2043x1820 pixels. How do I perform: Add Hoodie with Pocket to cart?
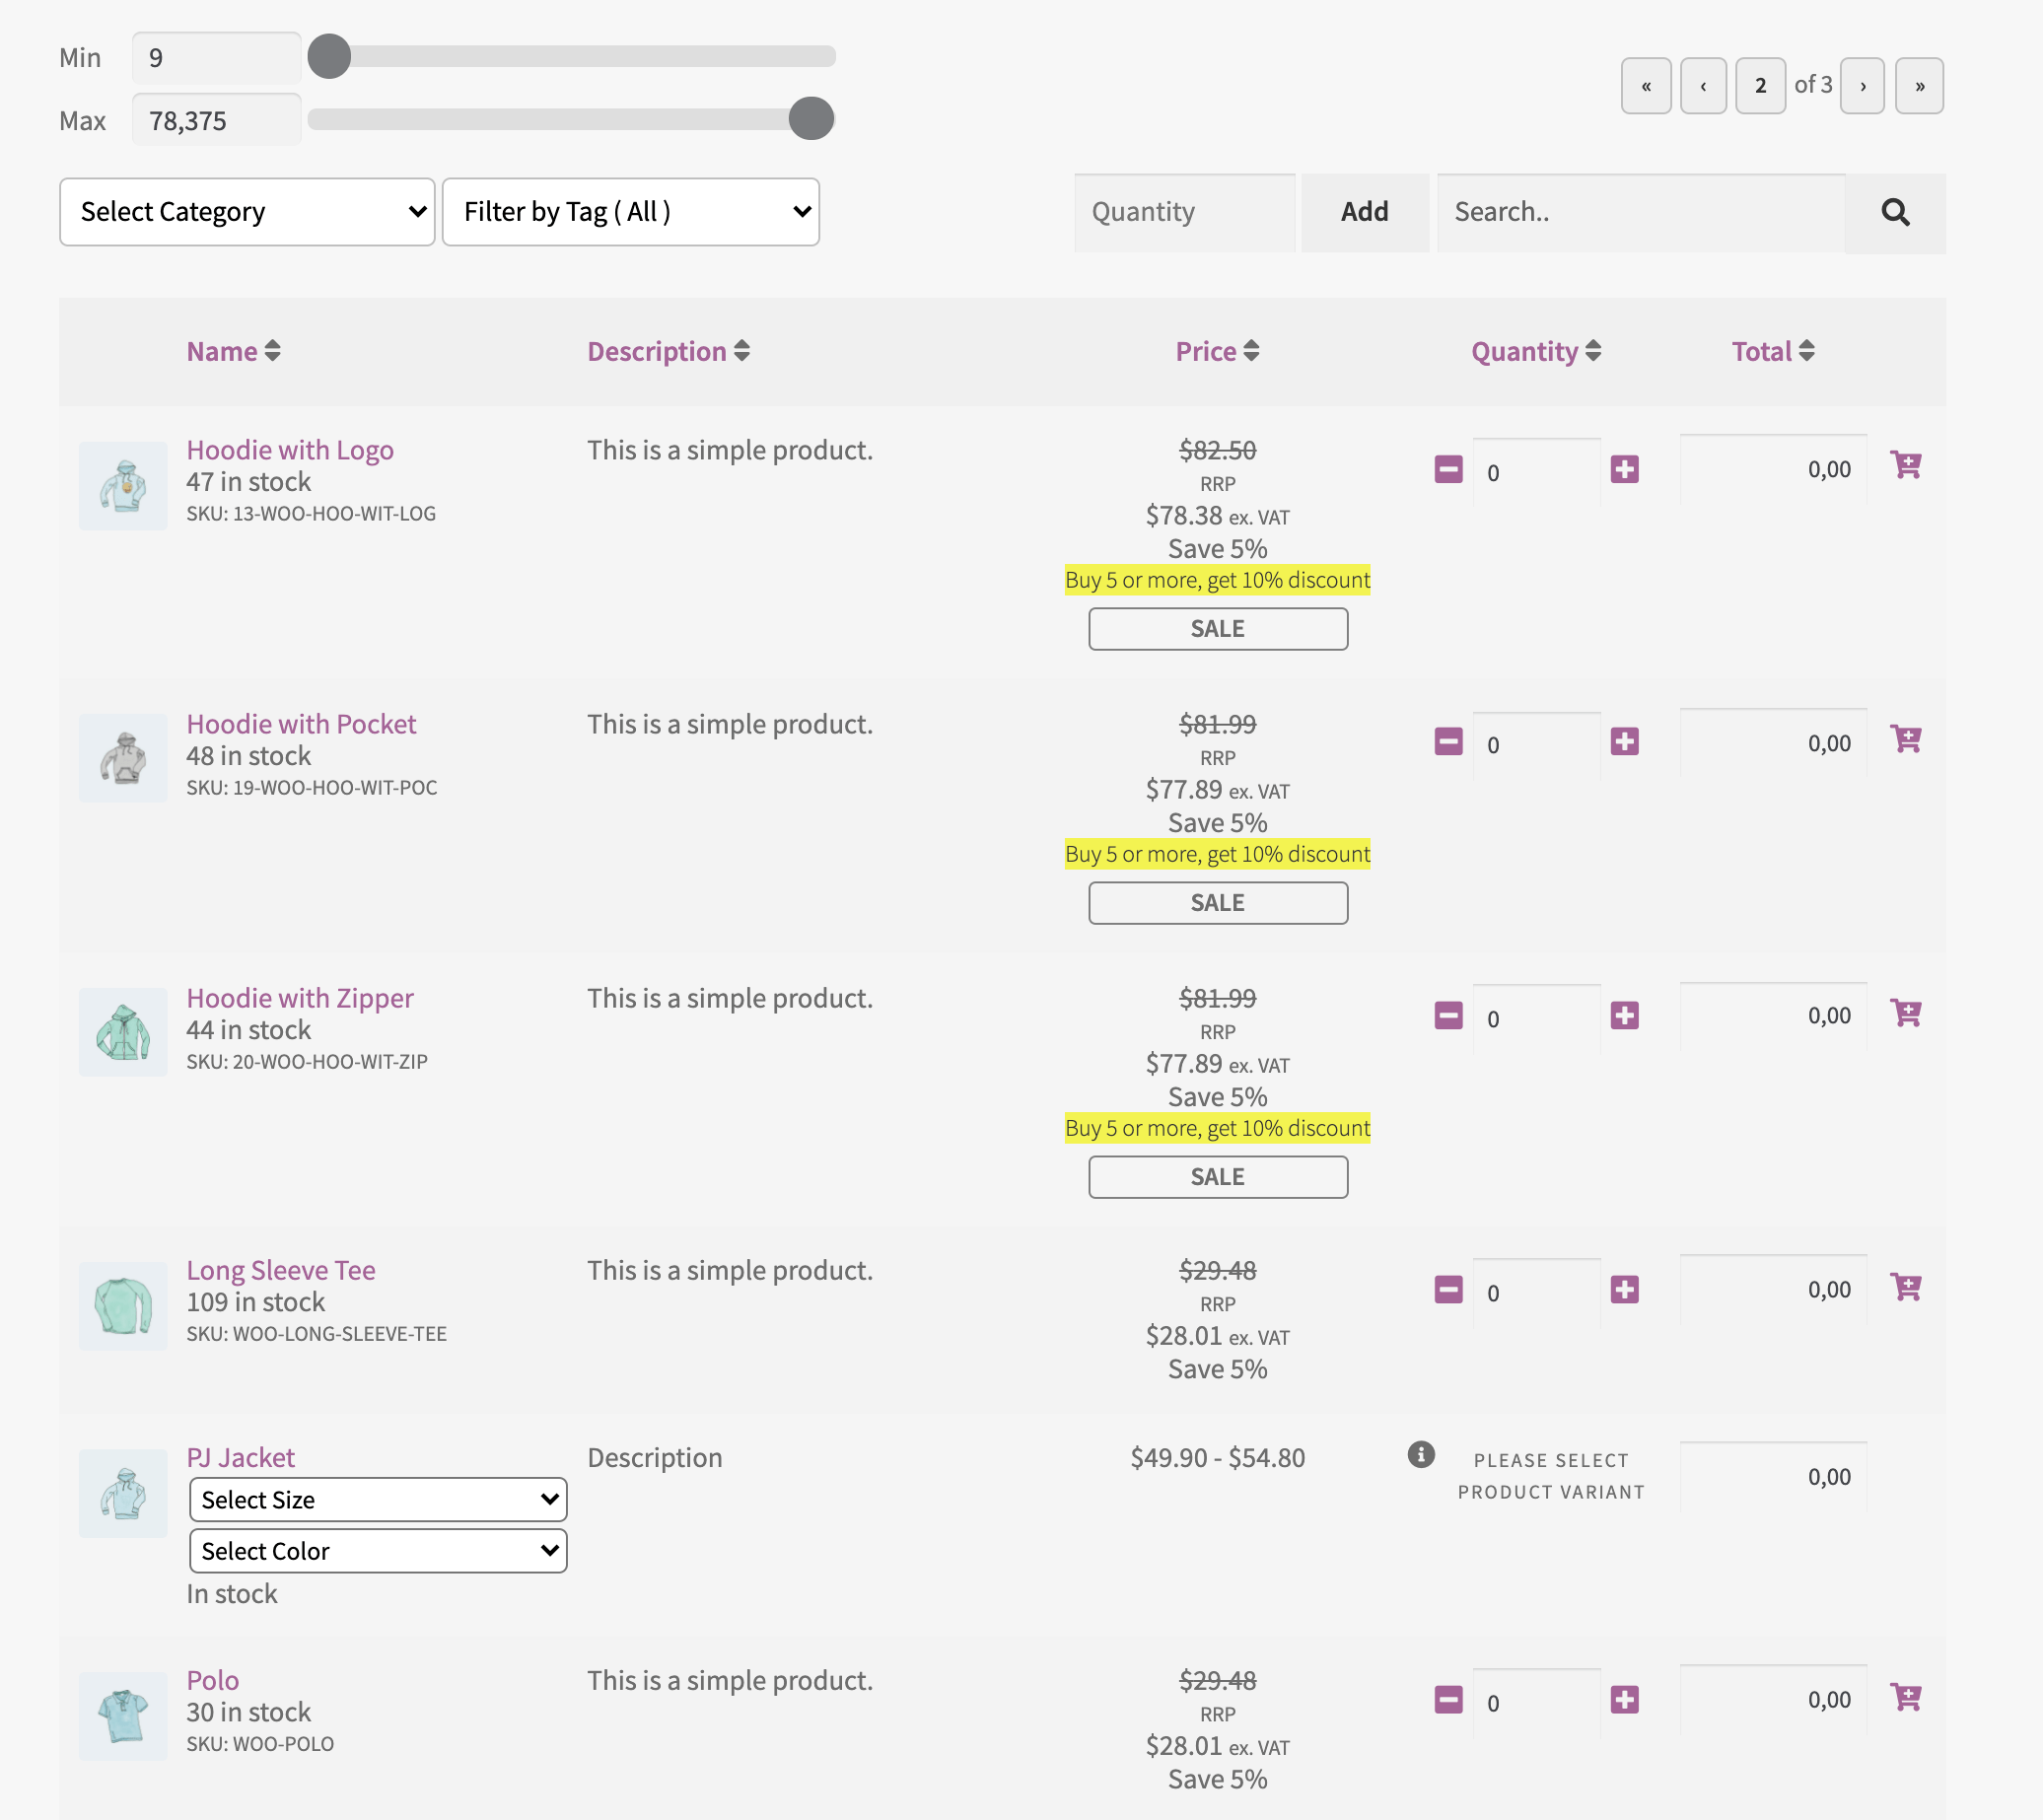[1907, 738]
